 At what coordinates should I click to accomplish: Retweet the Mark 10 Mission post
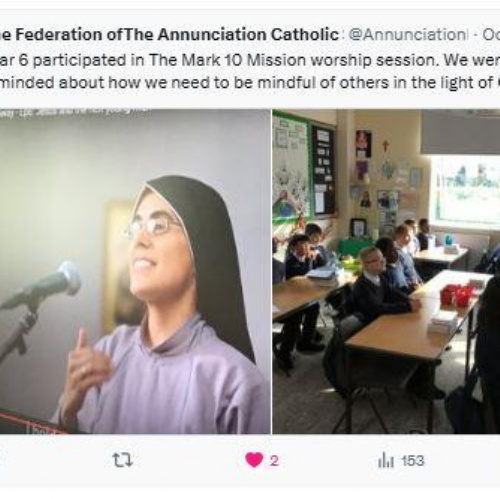tap(122, 460)
